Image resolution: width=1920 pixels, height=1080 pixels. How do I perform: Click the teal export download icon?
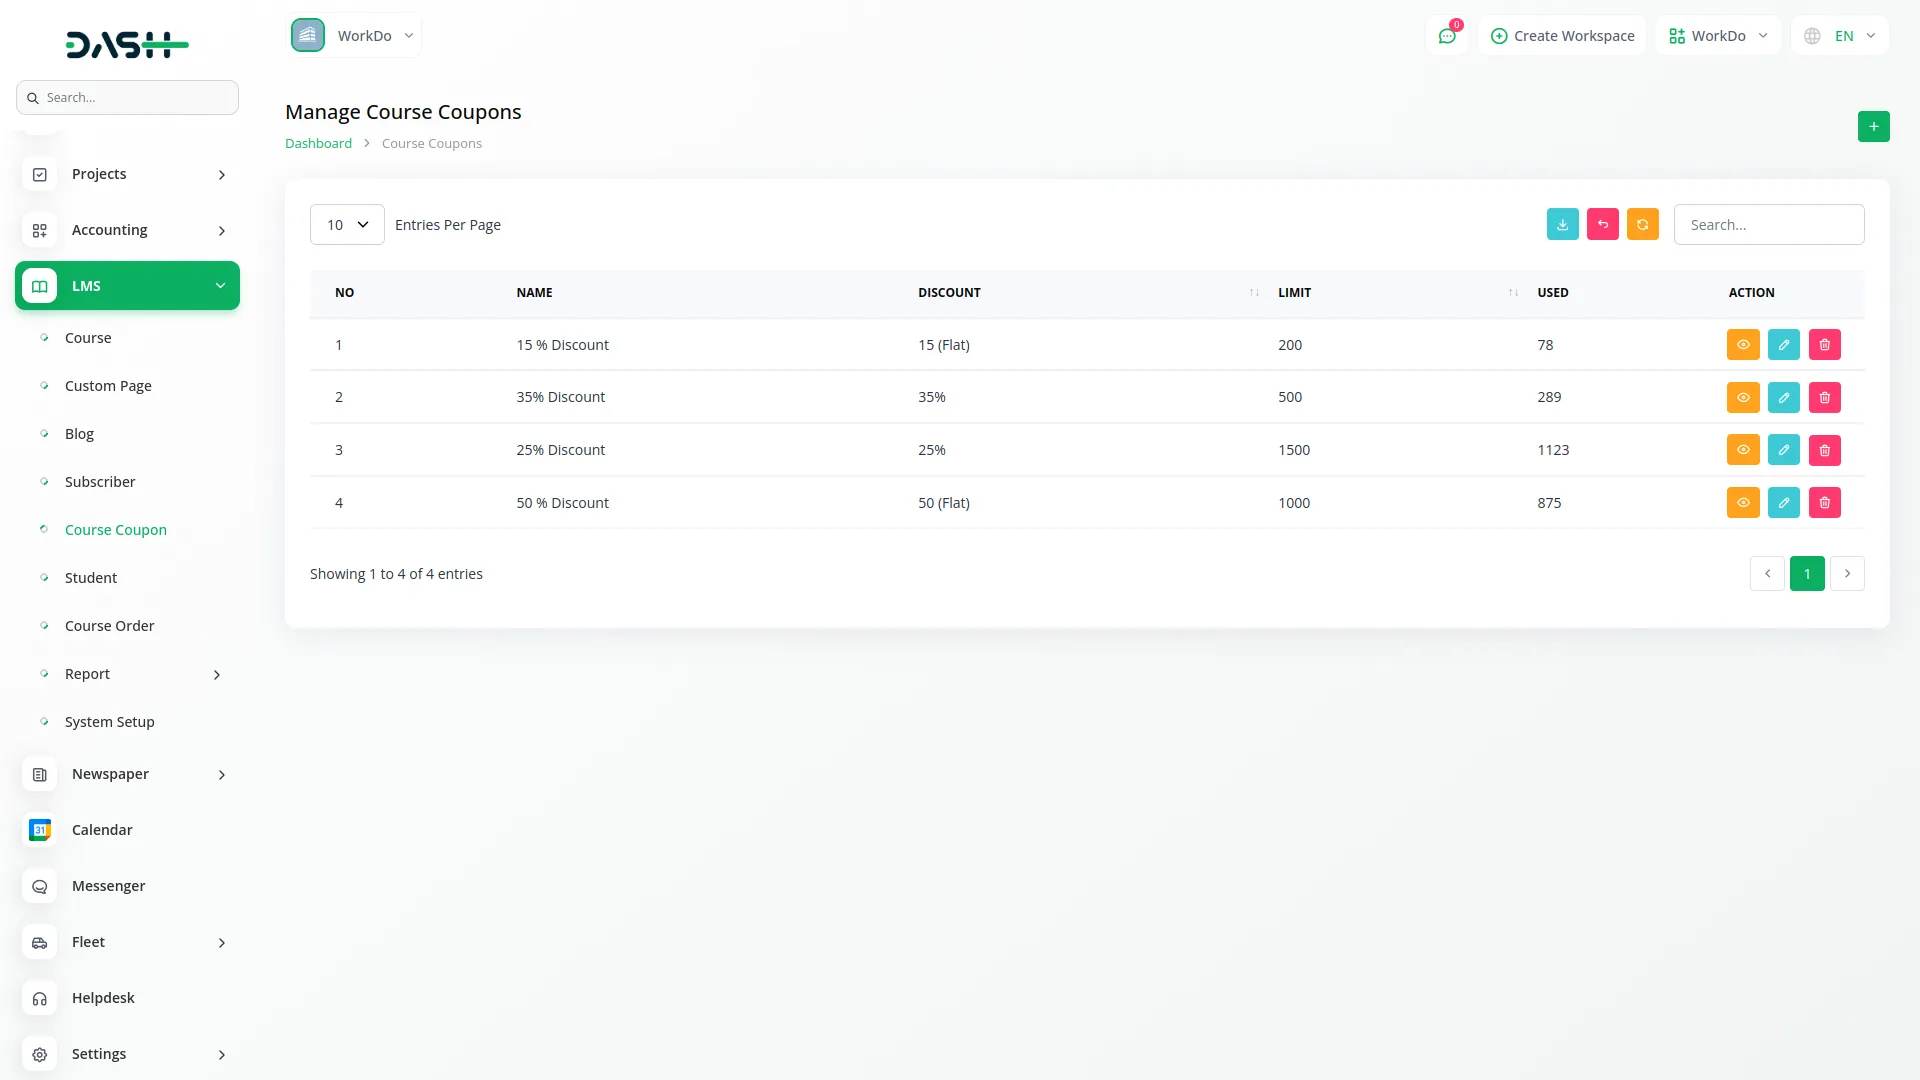1562,225
